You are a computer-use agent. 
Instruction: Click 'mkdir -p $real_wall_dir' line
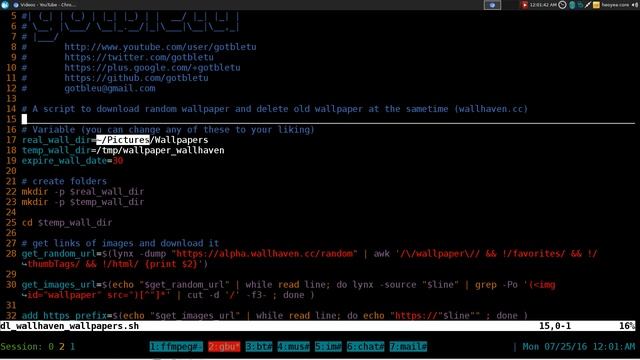click(x=83, y=191)
